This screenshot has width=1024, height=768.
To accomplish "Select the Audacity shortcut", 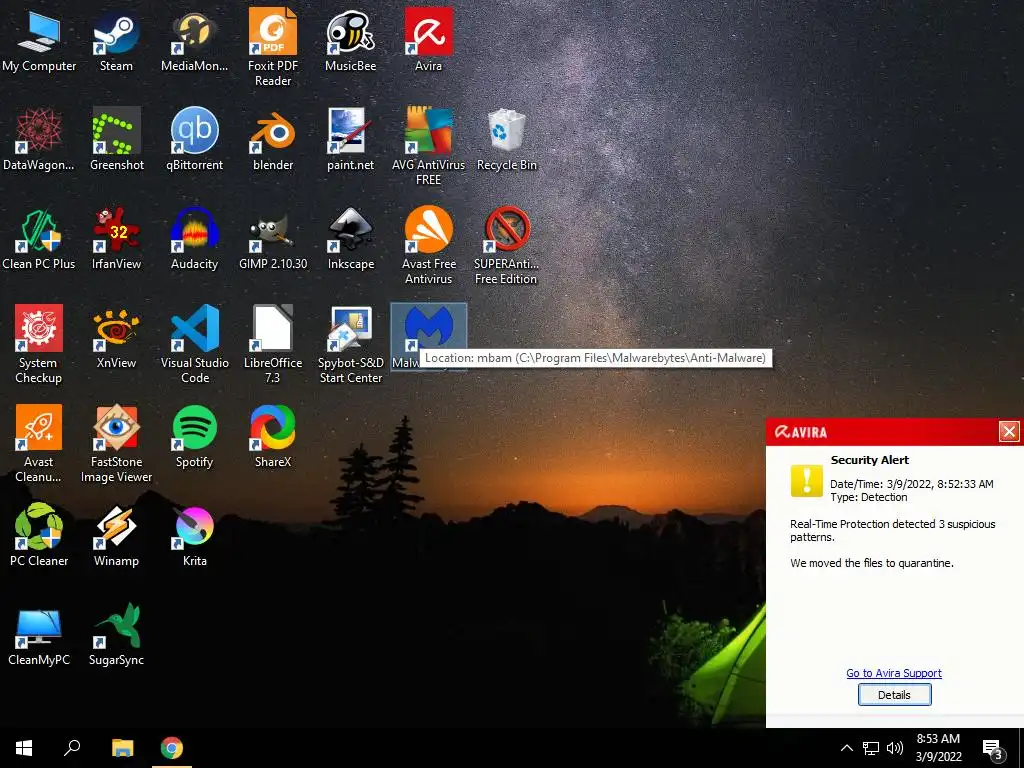I will 194,239.
